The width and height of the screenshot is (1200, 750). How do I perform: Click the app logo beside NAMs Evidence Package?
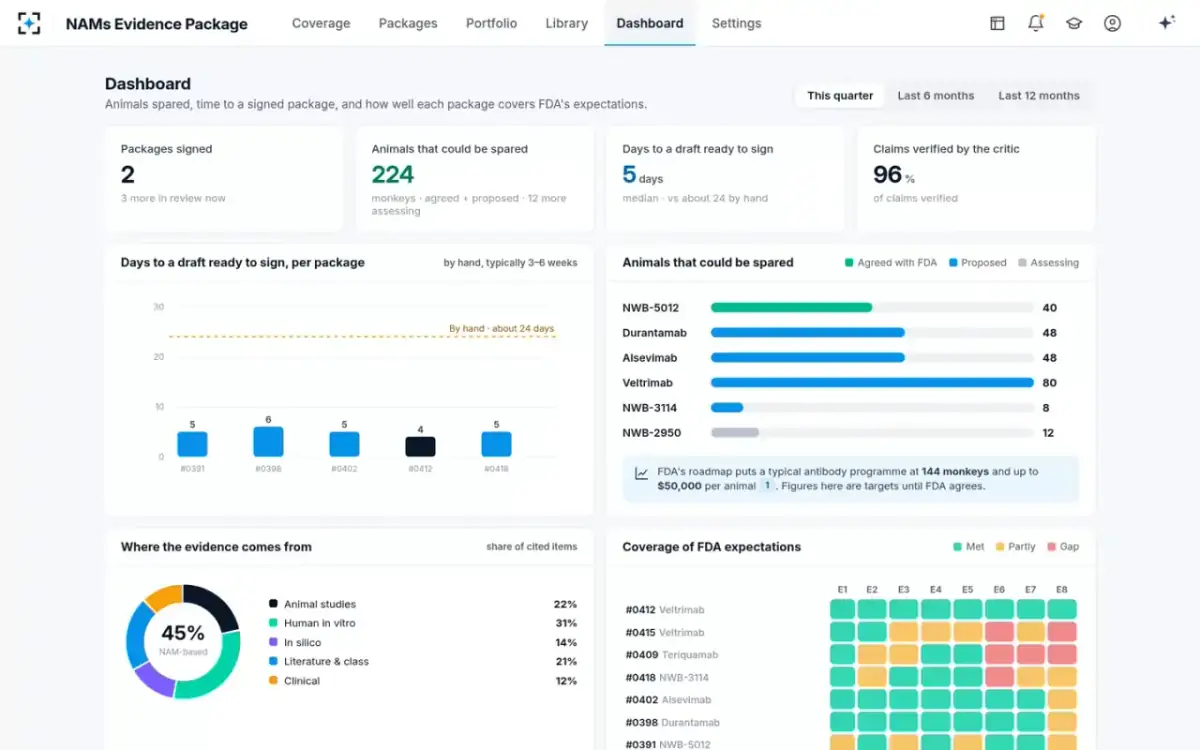coord(29,23)
